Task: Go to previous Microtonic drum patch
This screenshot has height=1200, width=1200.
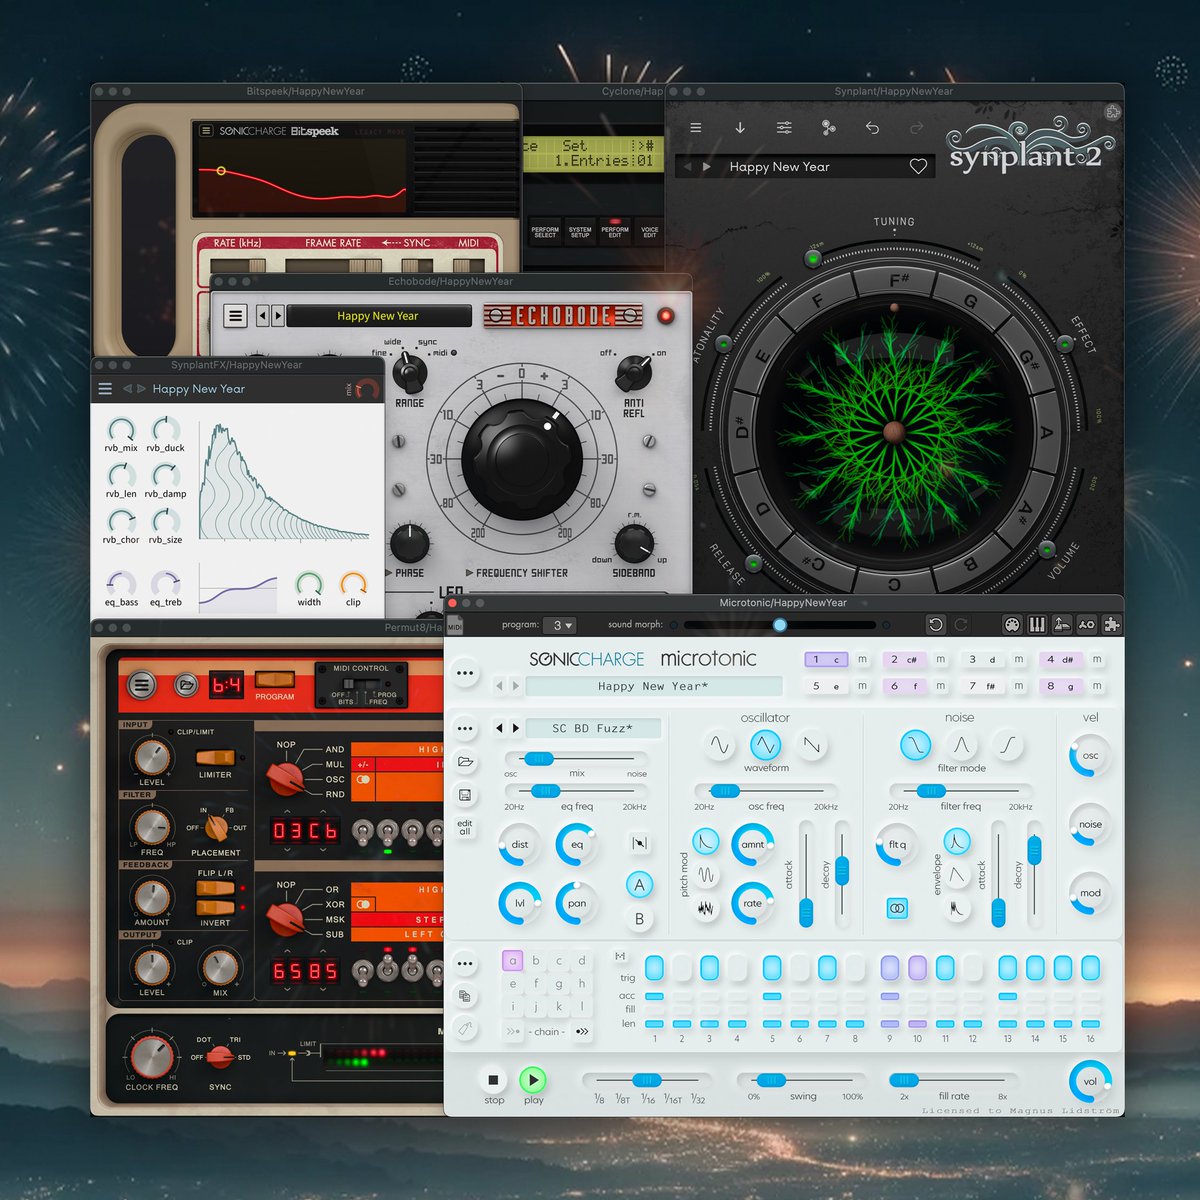Action: tap(499, 728)
